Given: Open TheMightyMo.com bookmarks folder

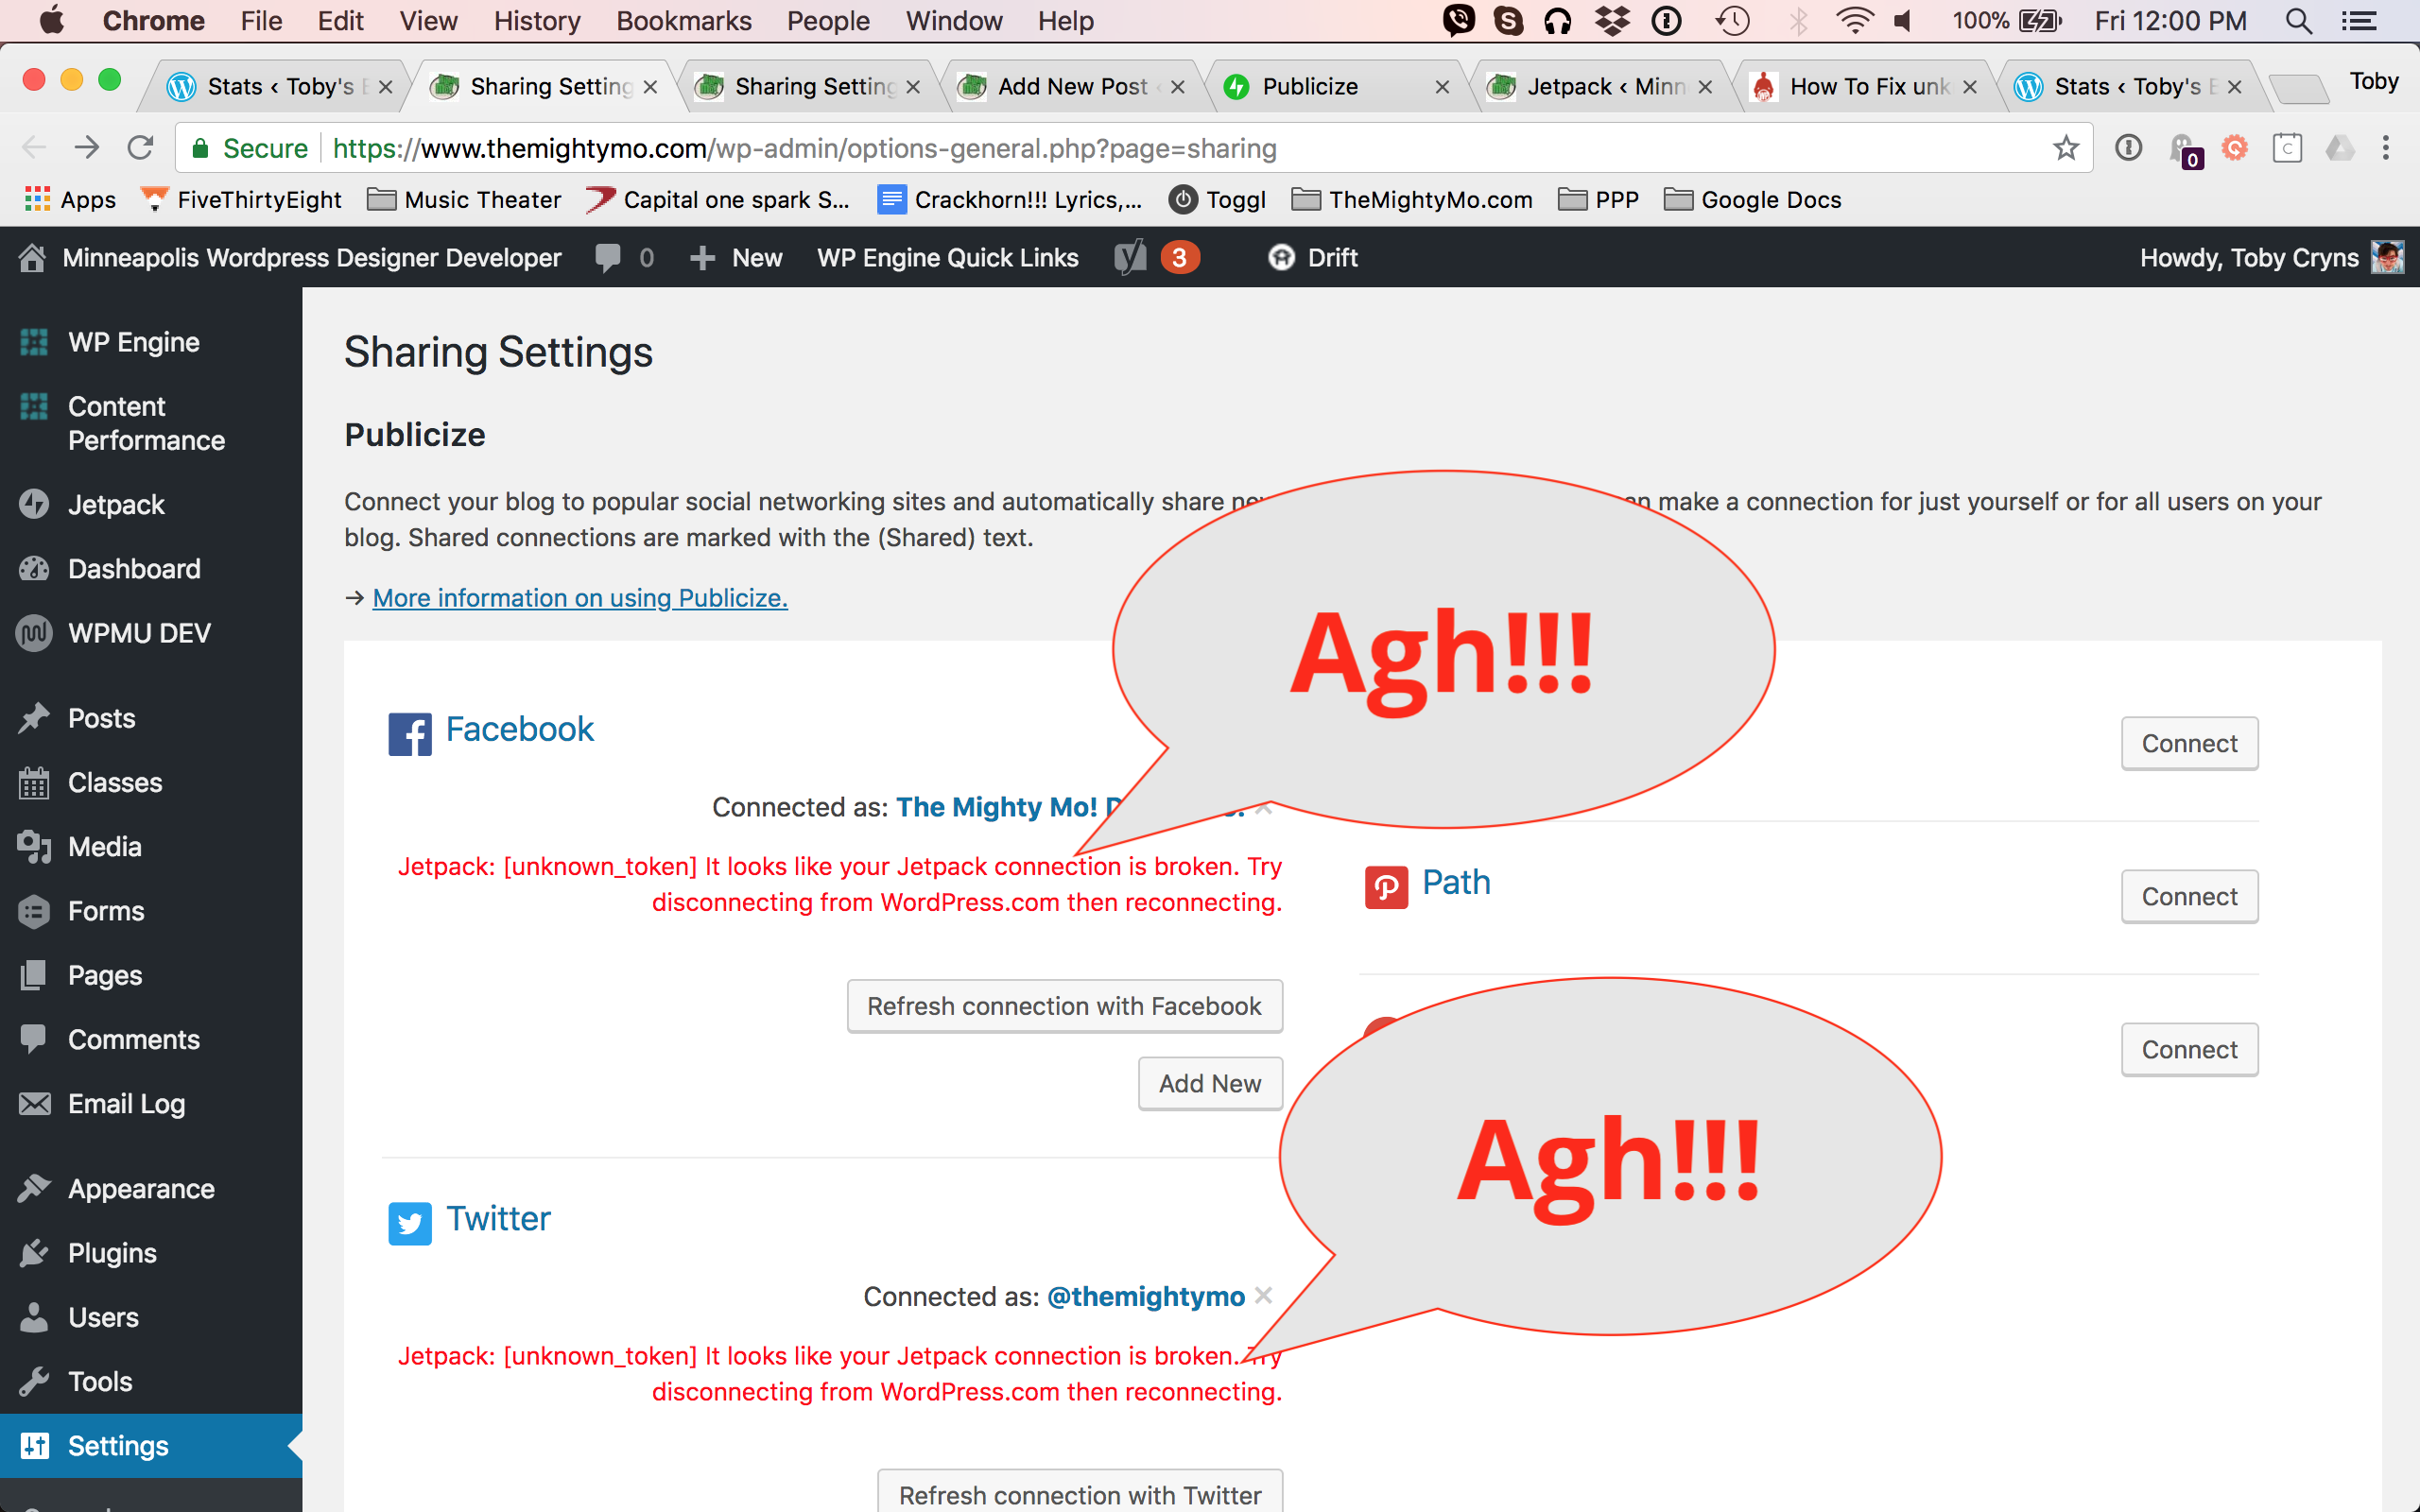Looking at the screenshot, I should pyautogui.click(x=1412, y=200).
